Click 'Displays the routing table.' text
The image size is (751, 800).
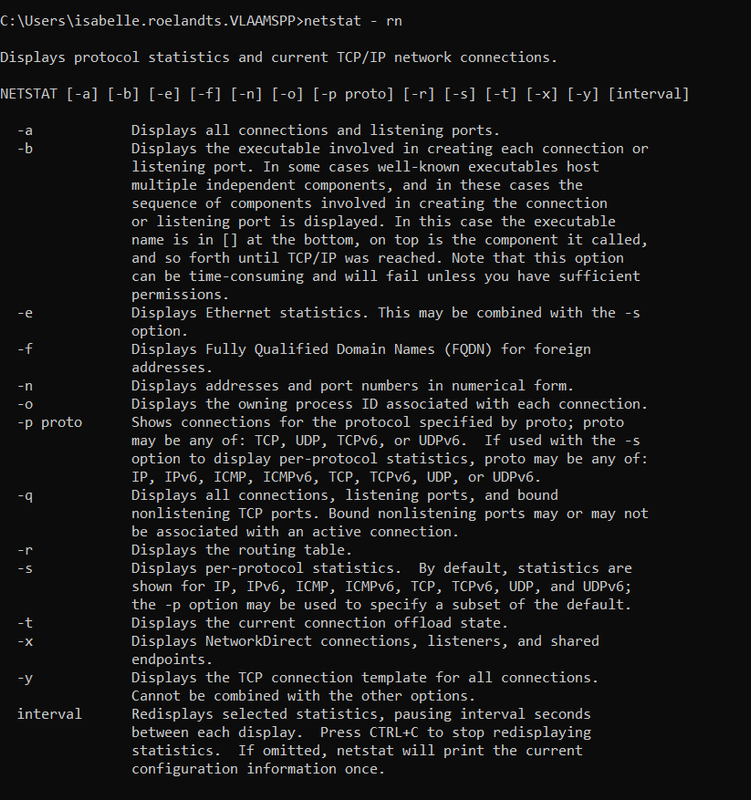click(242, 550)
